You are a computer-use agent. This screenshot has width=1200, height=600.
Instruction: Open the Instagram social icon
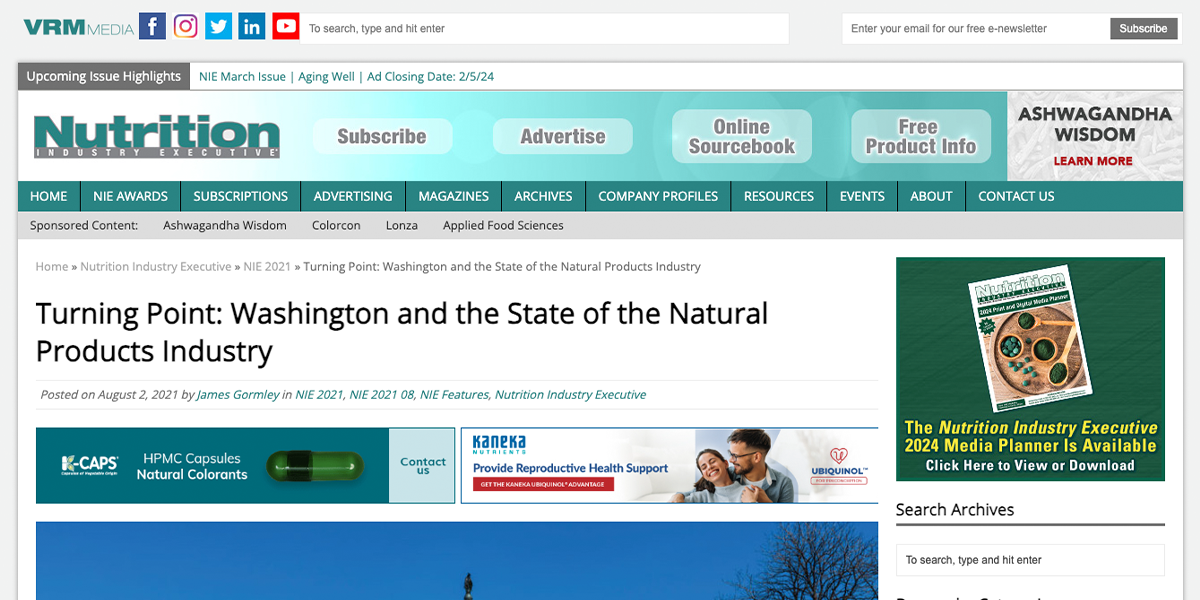(x=185, y=26)
